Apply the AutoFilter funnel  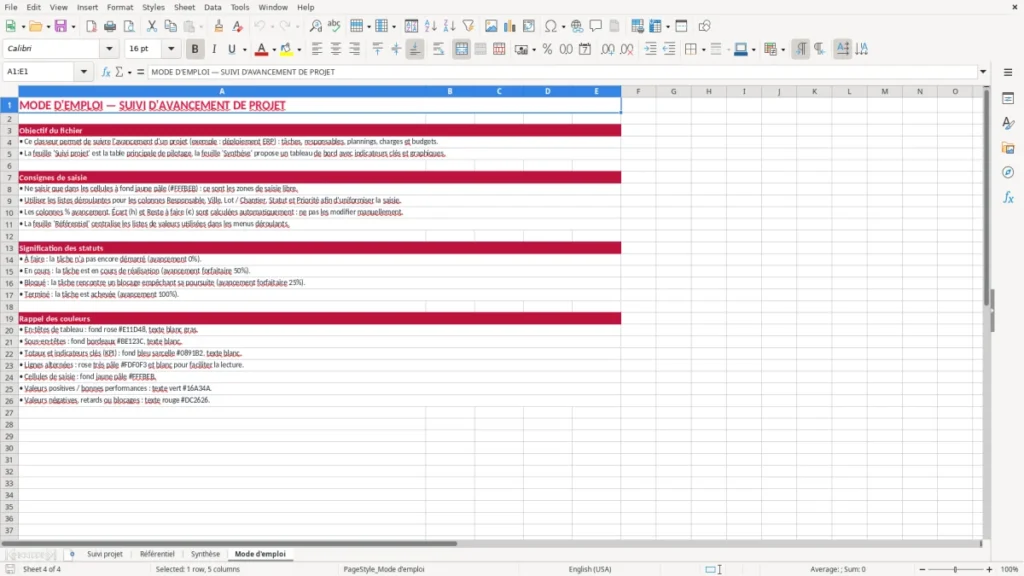click(x=468, y=26)
